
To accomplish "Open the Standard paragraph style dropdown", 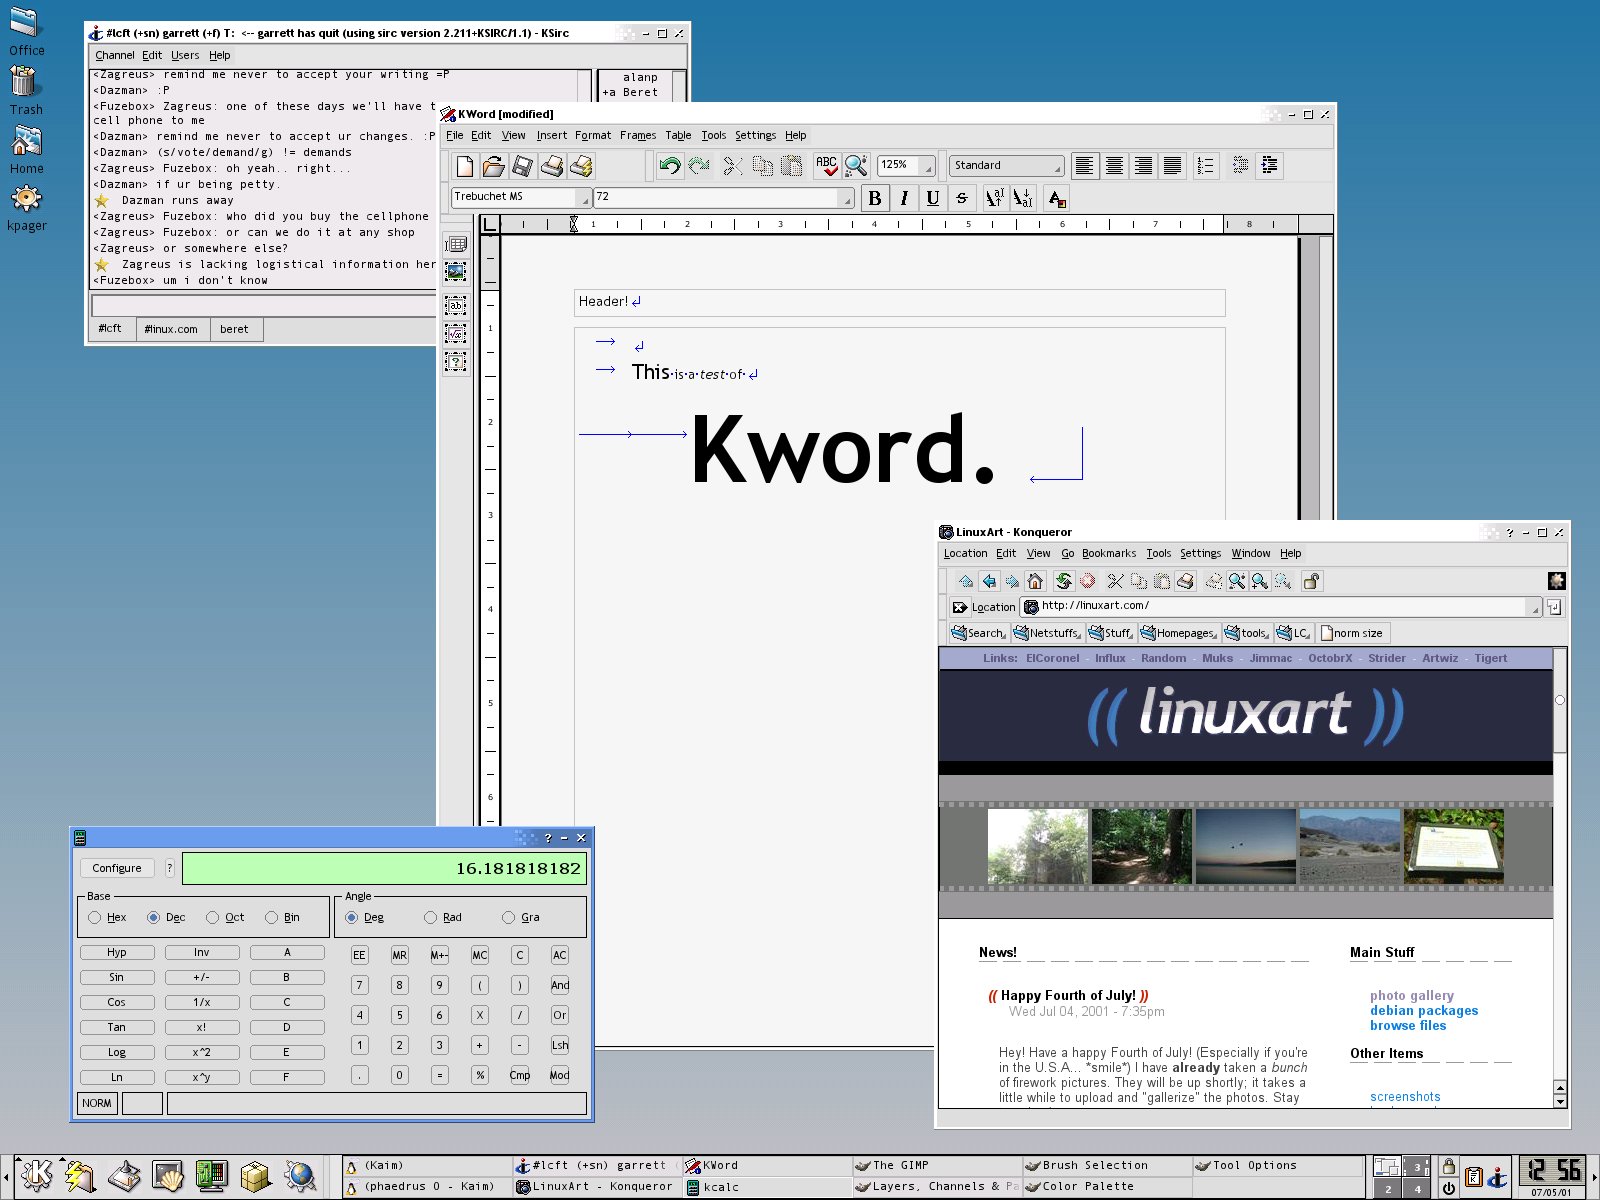I will (x=1056, y=166).
